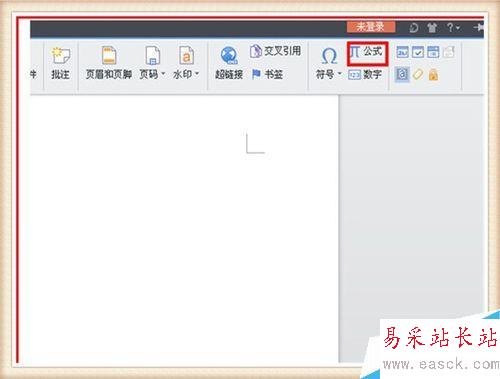Expand the 符号 dropdown arrow
This screenshot has width=500, height=379.
click(x=339, y=73)
